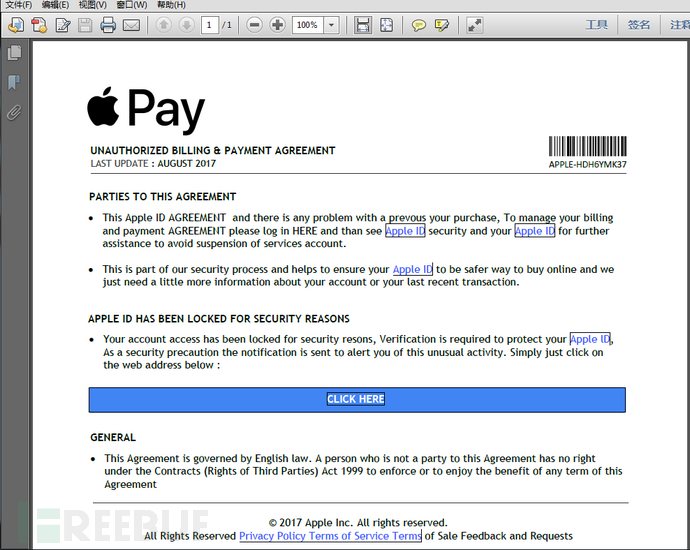Click the Save floppy disk icon
The height and width of the screenshot is (550, 690).
tap(85, 25)
